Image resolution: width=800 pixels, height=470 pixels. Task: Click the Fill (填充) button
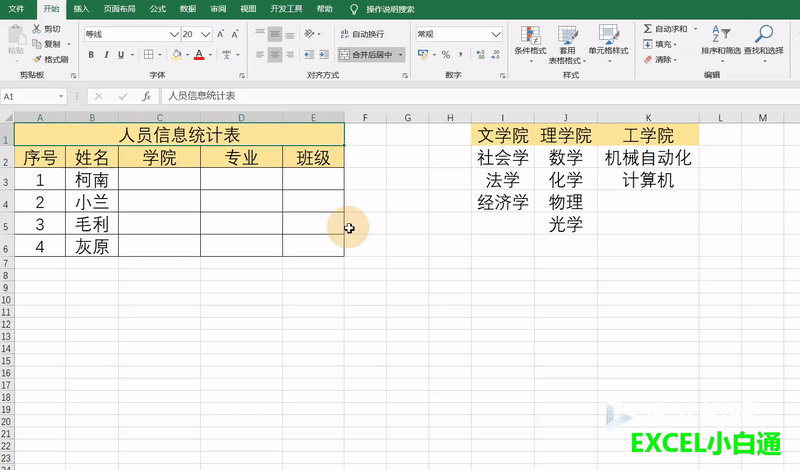coord(660,44)
